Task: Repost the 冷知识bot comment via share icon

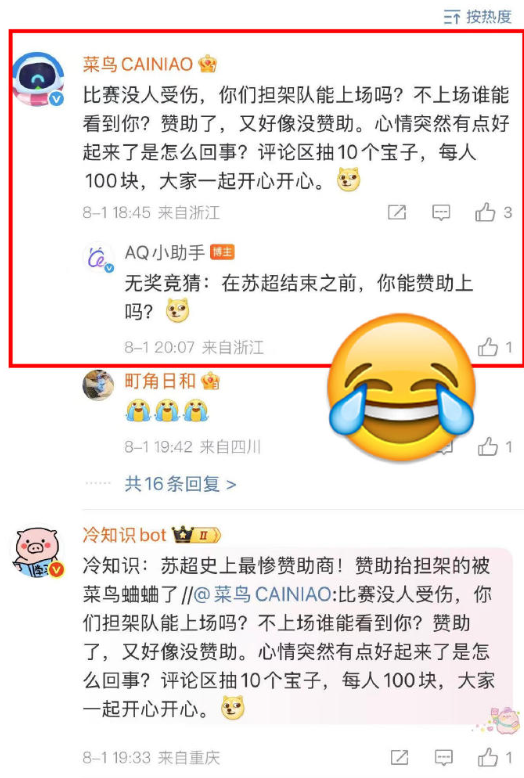Action: pyautogui.click(x=399, y=757)
